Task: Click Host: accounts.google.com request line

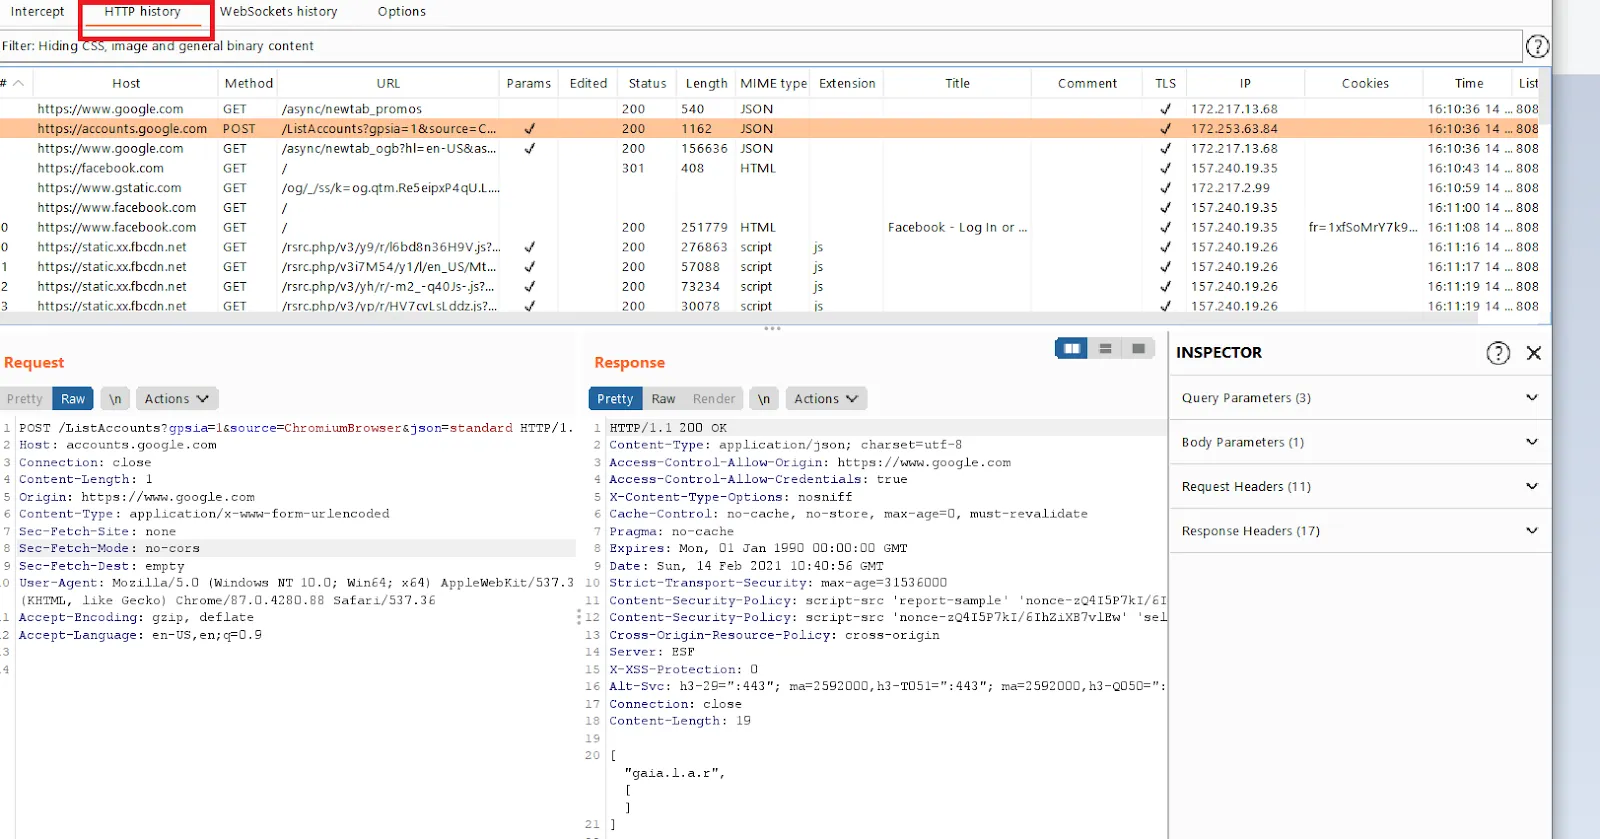Action: point(117,445)
